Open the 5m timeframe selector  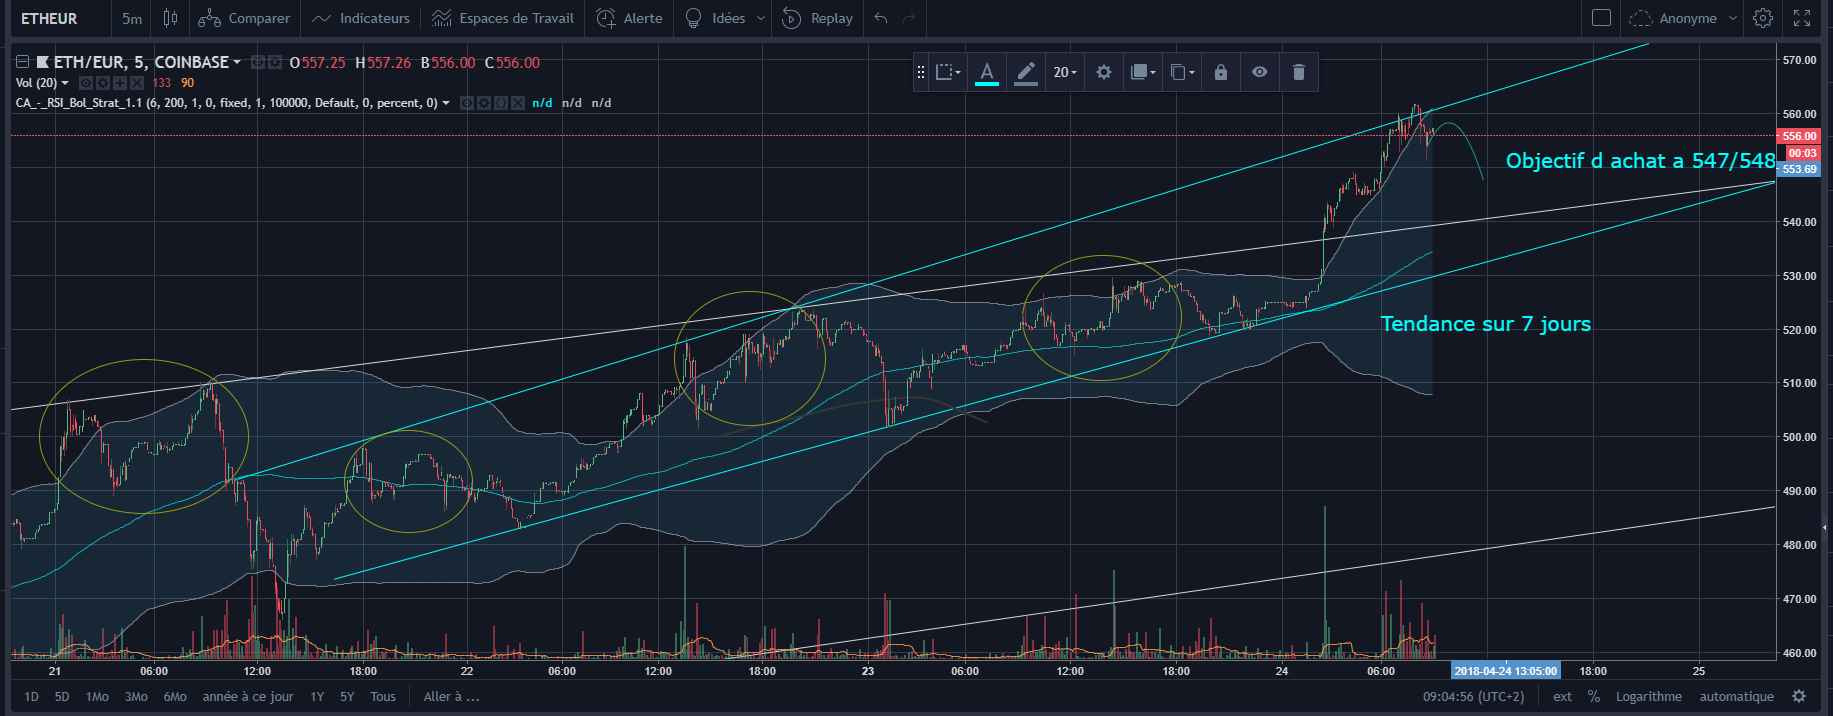132,18
